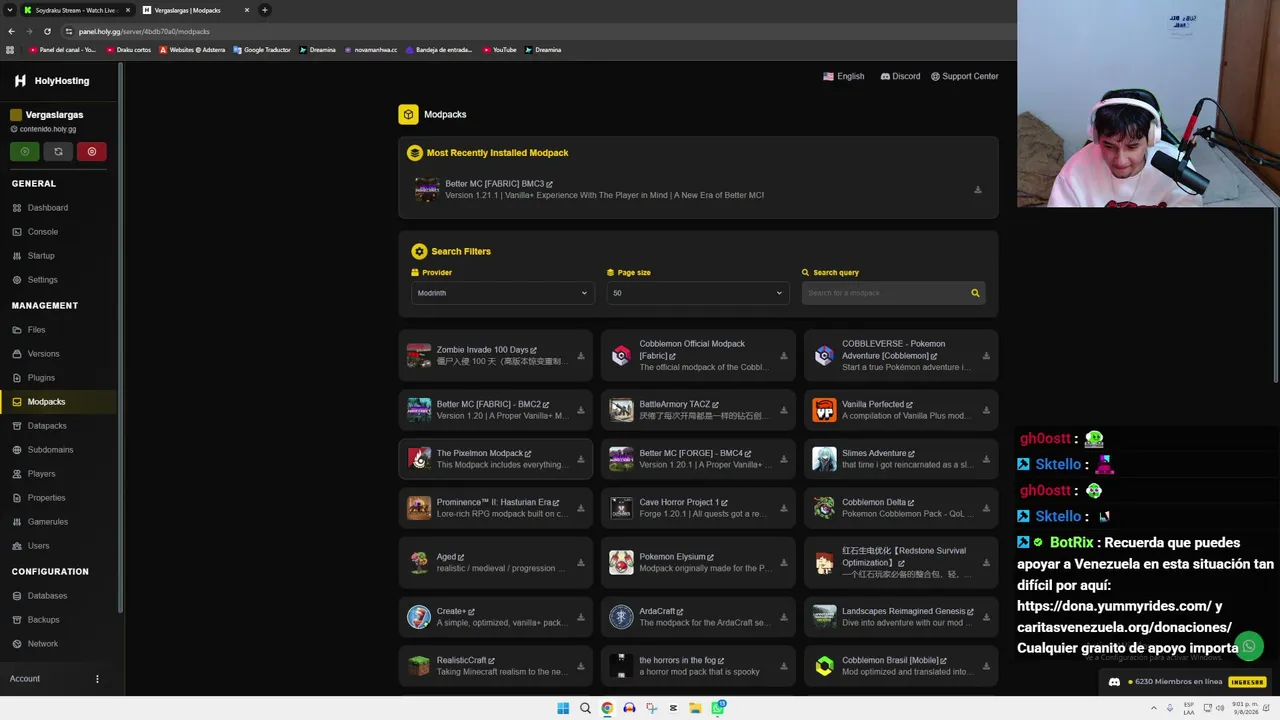Open File Explorer from the taskbar
The height and width of the screenshot is (720, 1280).
click(695, 708)
